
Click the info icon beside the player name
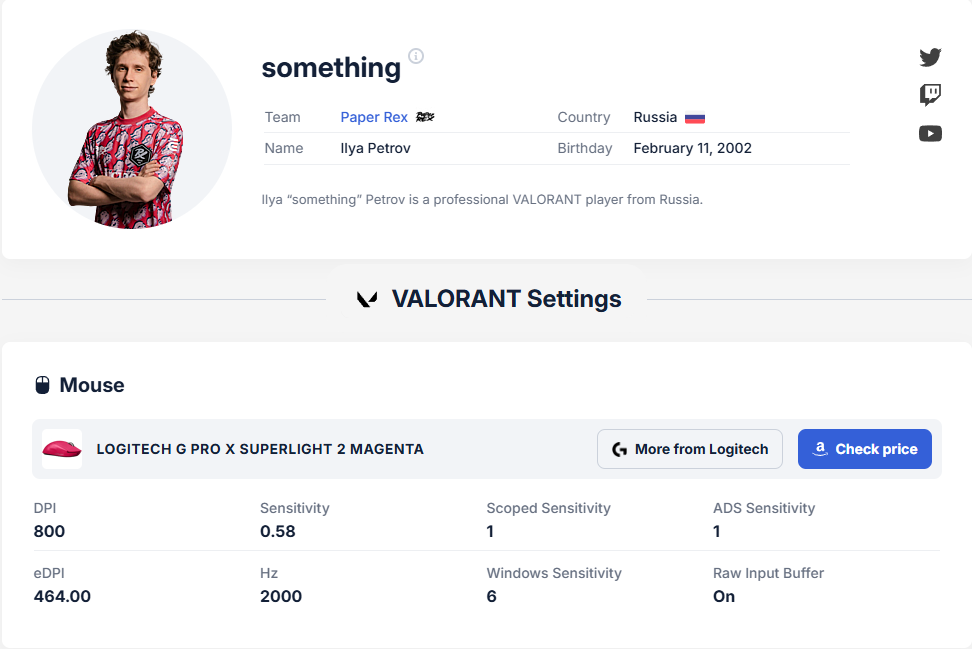point(416,56)
